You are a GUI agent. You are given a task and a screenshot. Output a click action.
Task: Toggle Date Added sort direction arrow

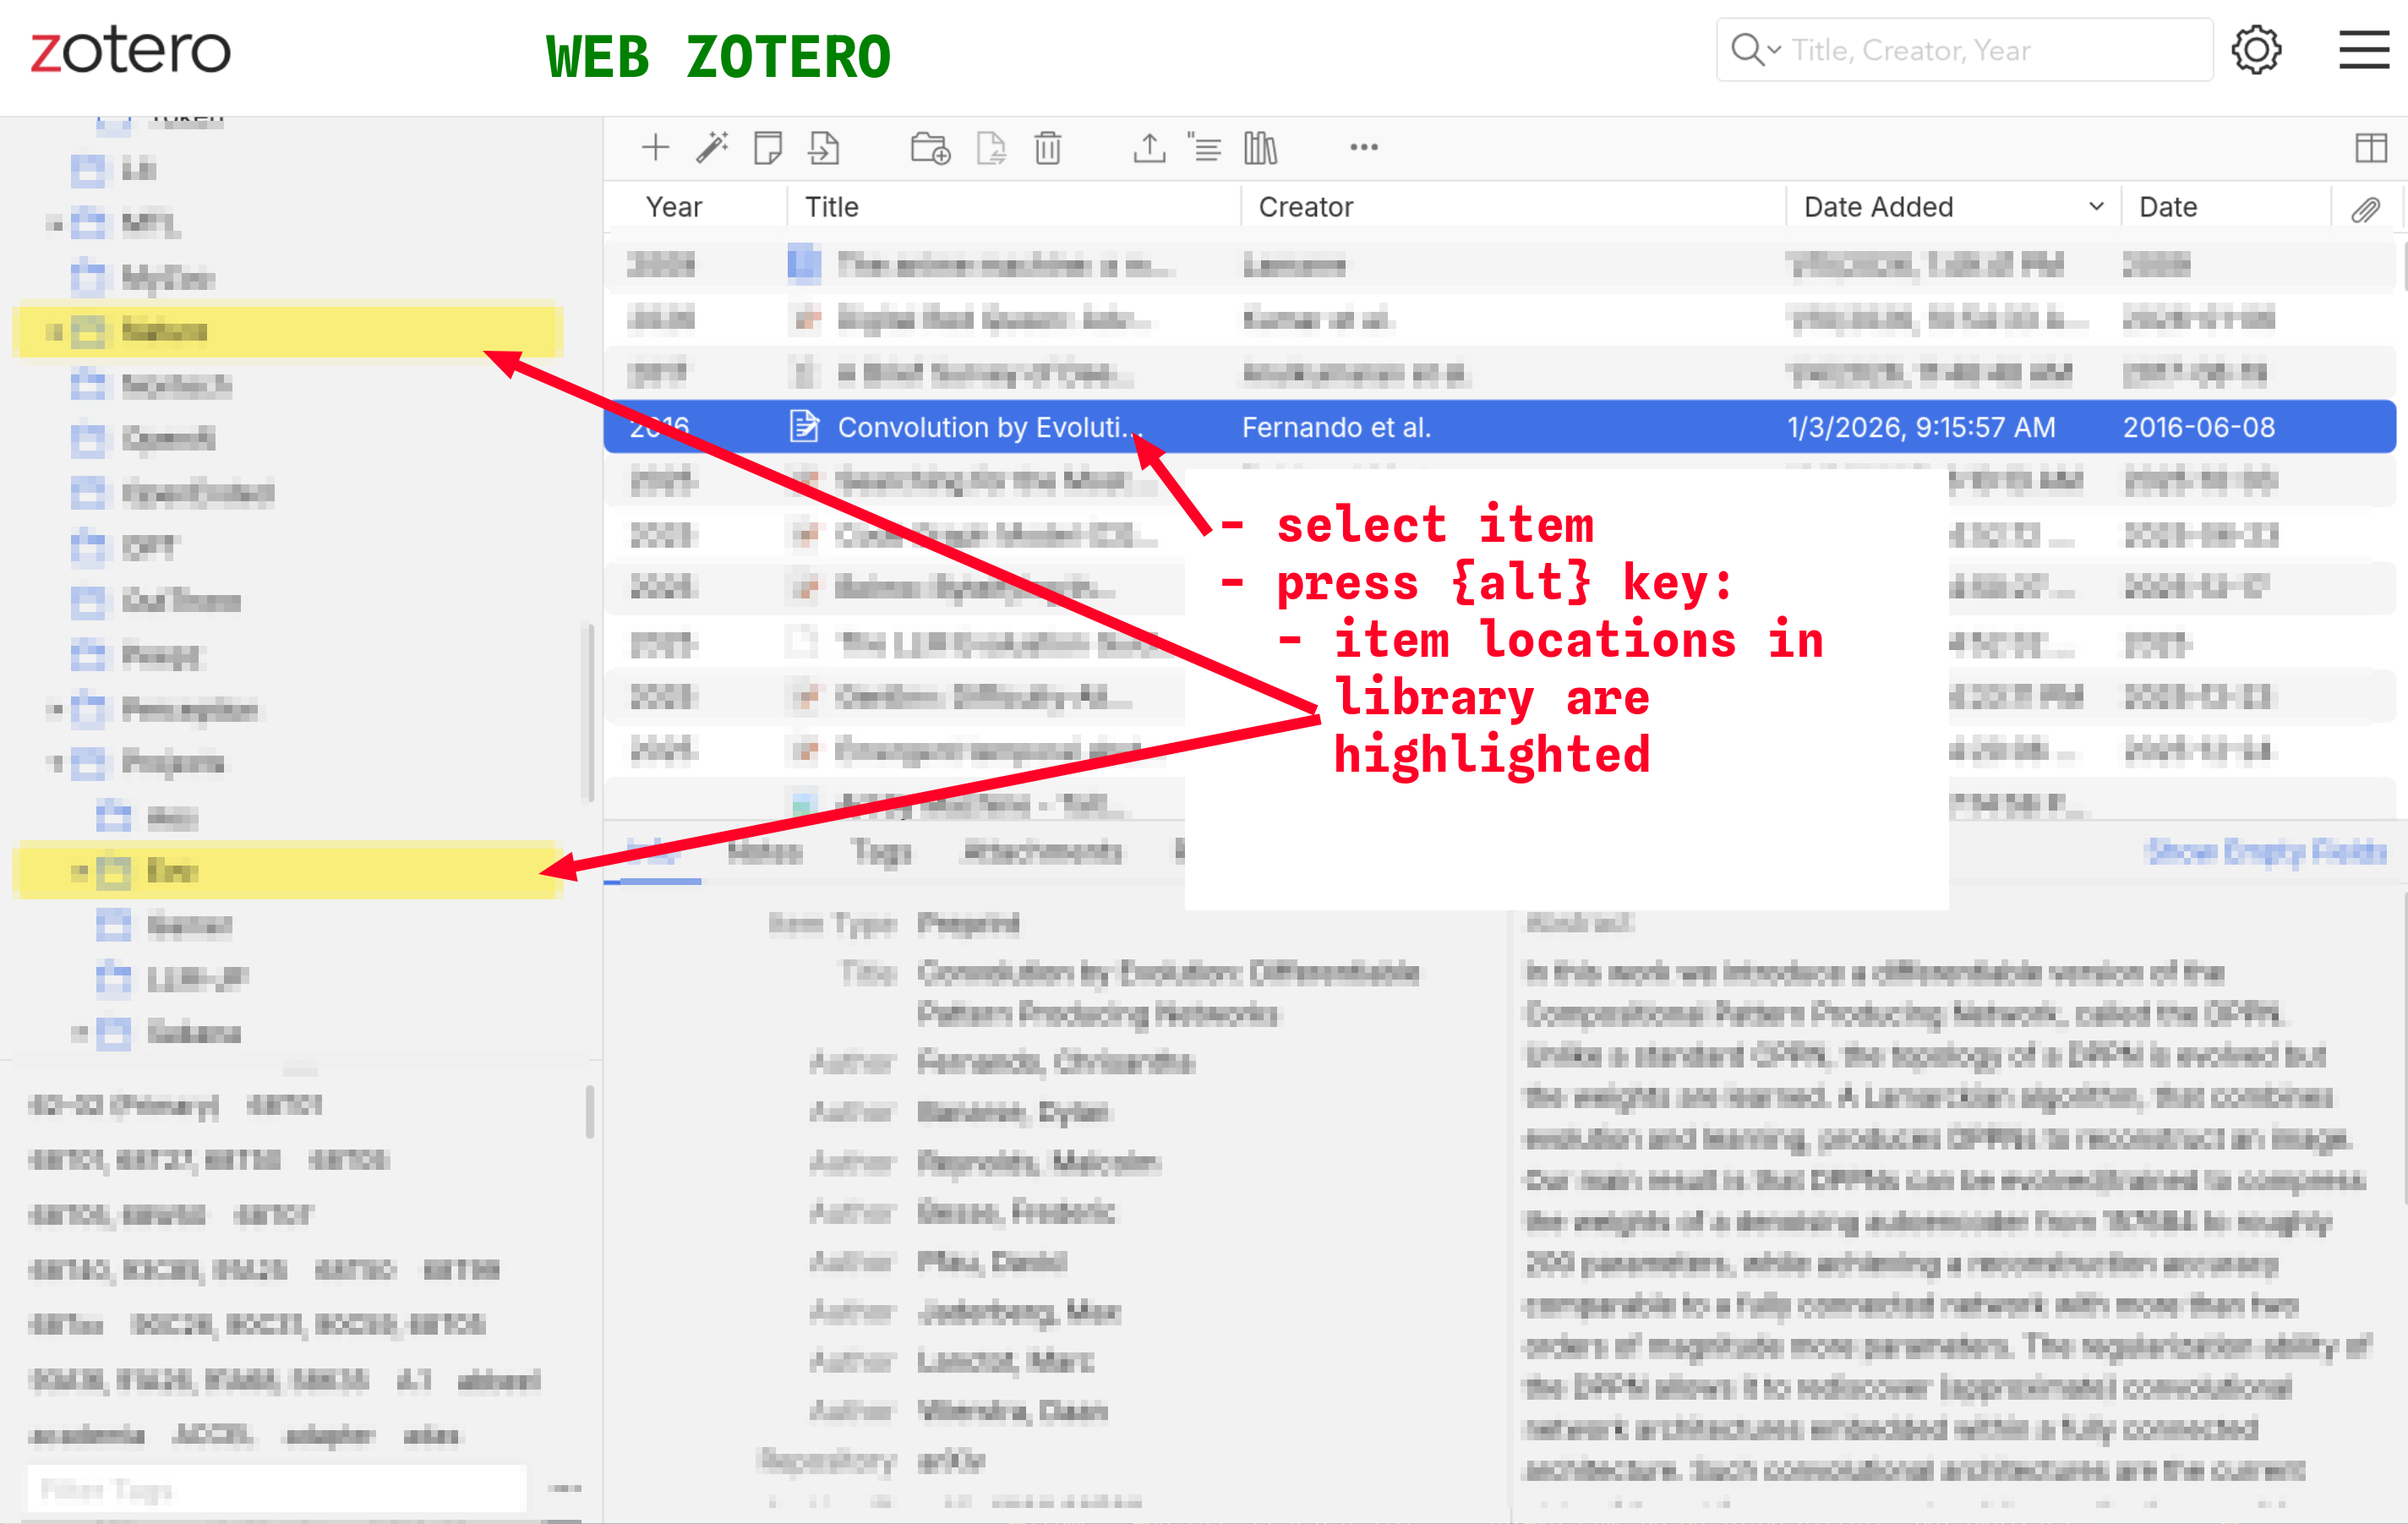[x=2096, y=207]
